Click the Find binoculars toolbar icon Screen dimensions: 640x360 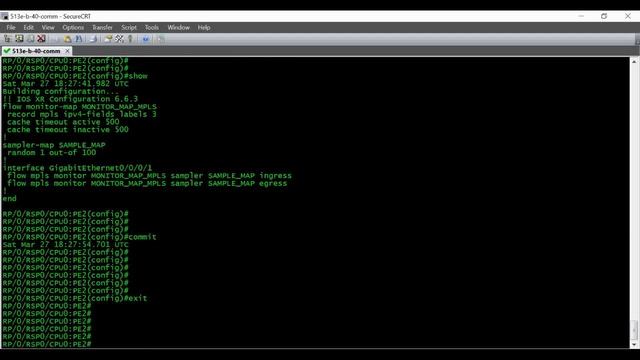(79, 39)
